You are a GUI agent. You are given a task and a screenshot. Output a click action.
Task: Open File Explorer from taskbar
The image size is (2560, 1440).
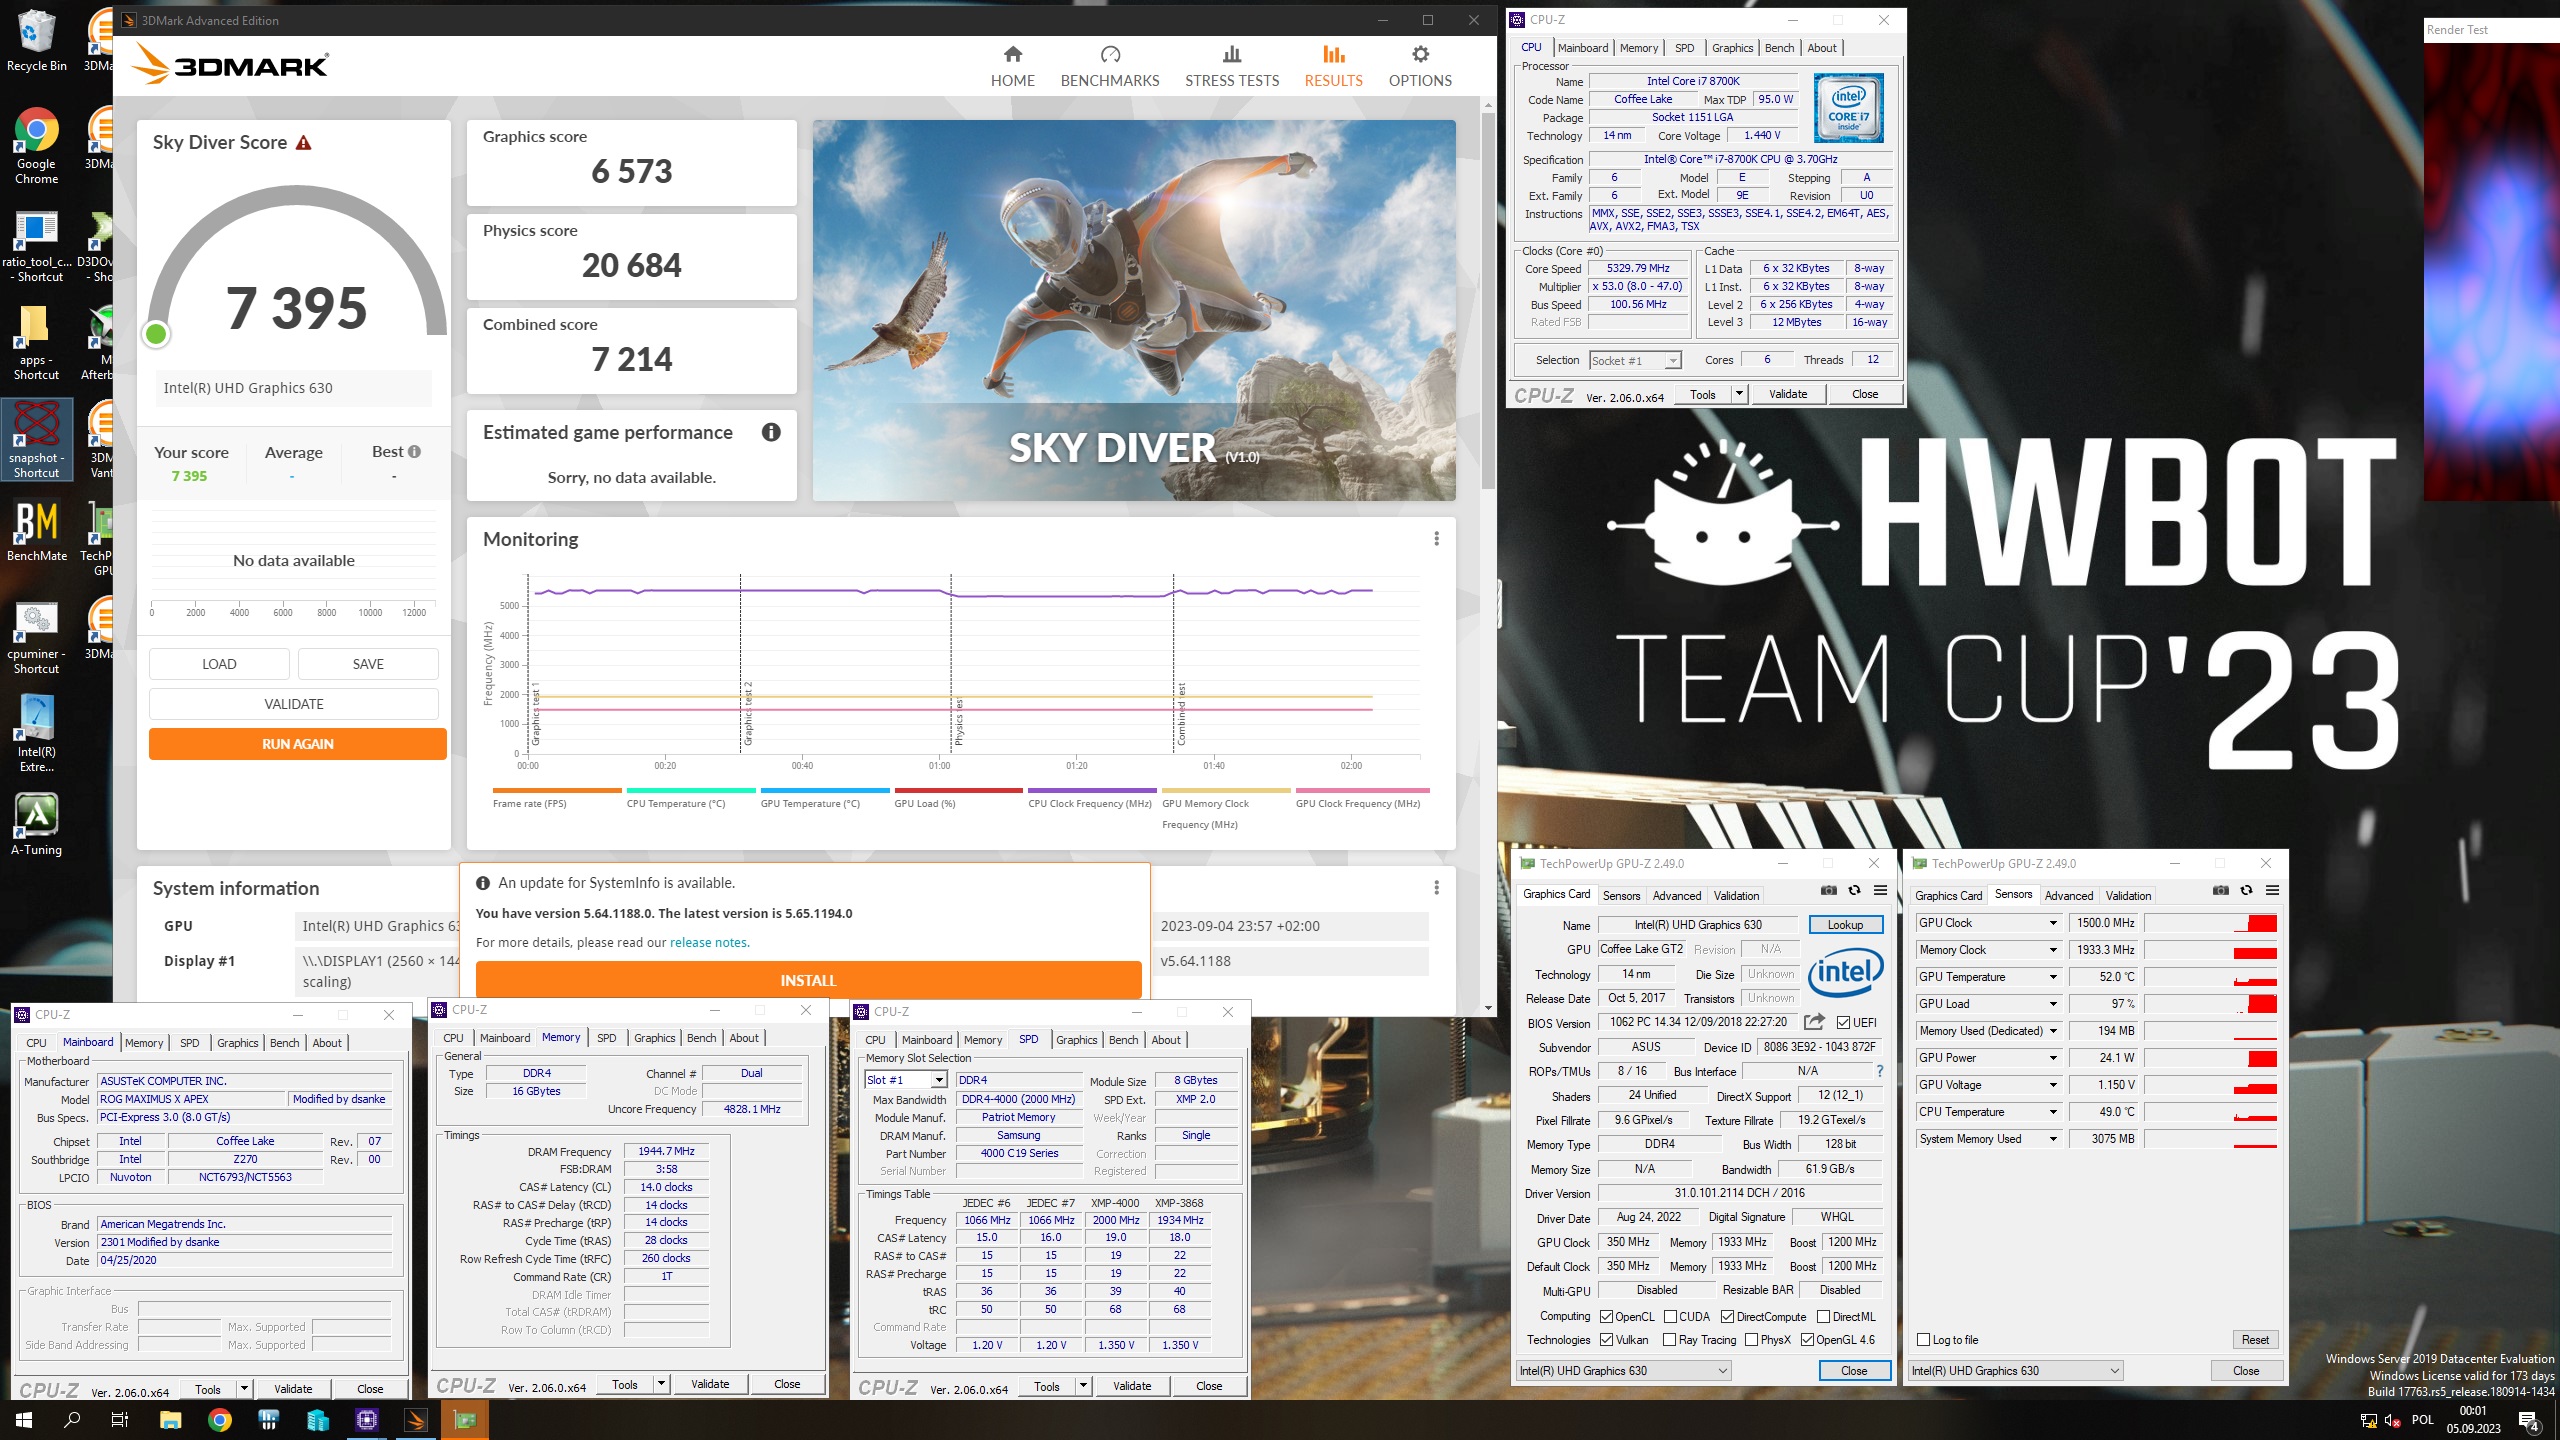click(x=170, y=1420)
